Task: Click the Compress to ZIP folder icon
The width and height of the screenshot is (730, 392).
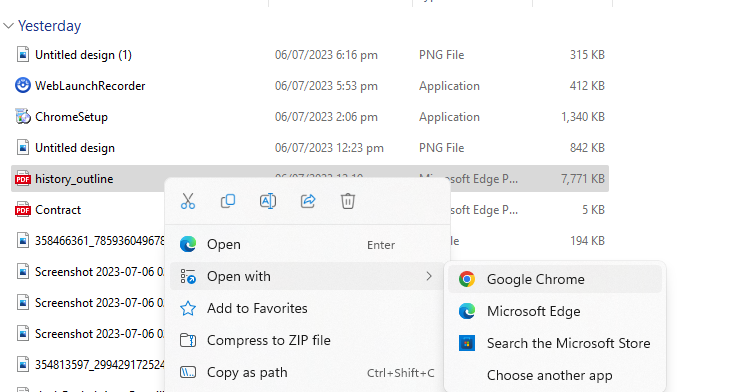Action: [x=188, y=340]
